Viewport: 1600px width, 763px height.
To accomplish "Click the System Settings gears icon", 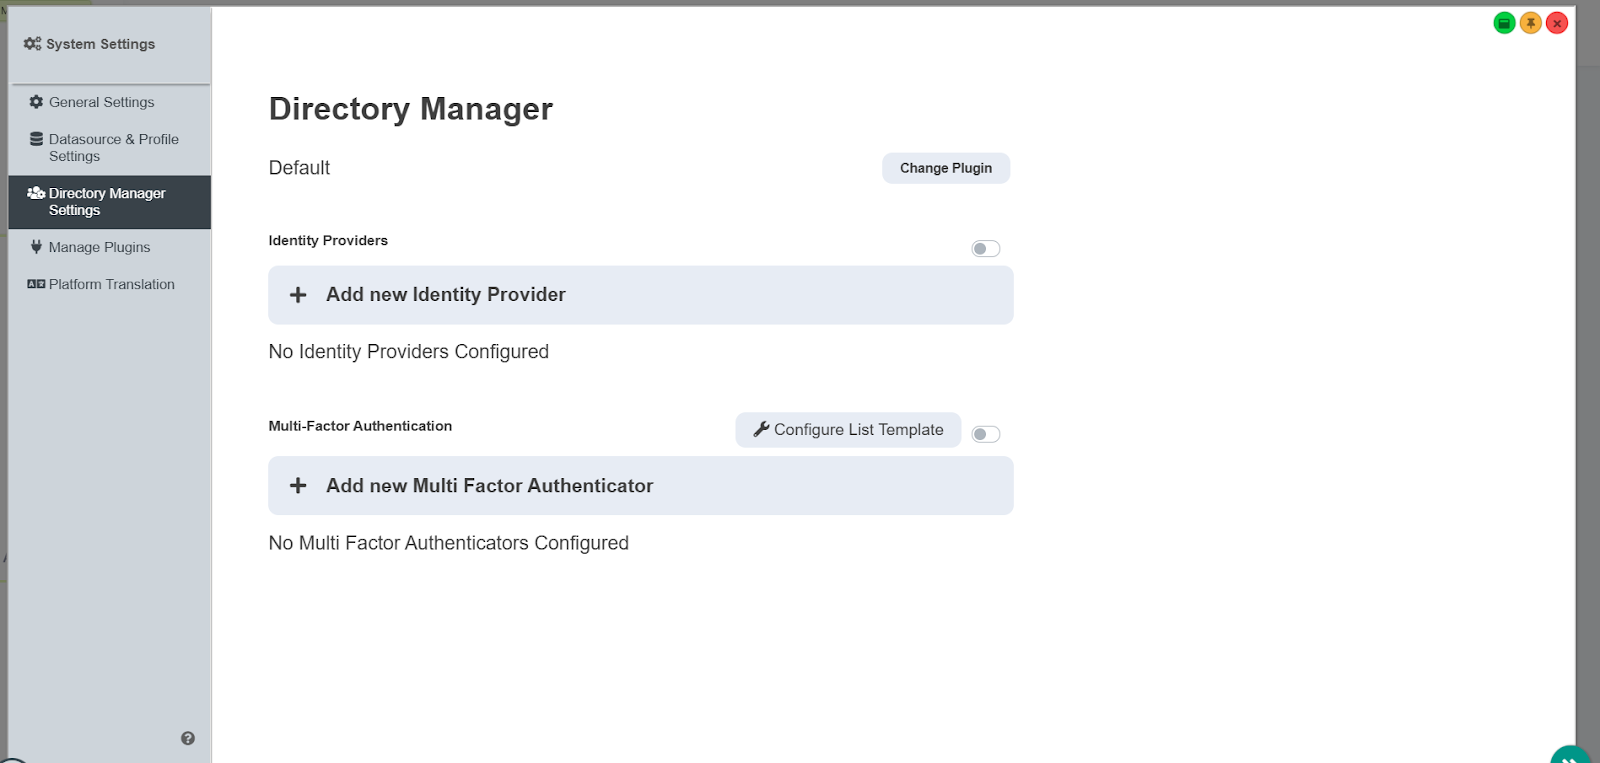I will pos(33,44).
